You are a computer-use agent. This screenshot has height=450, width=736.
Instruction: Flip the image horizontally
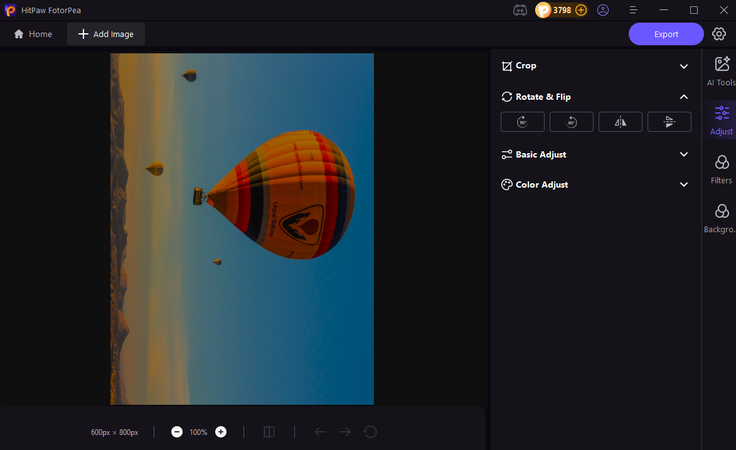[620, 122]
